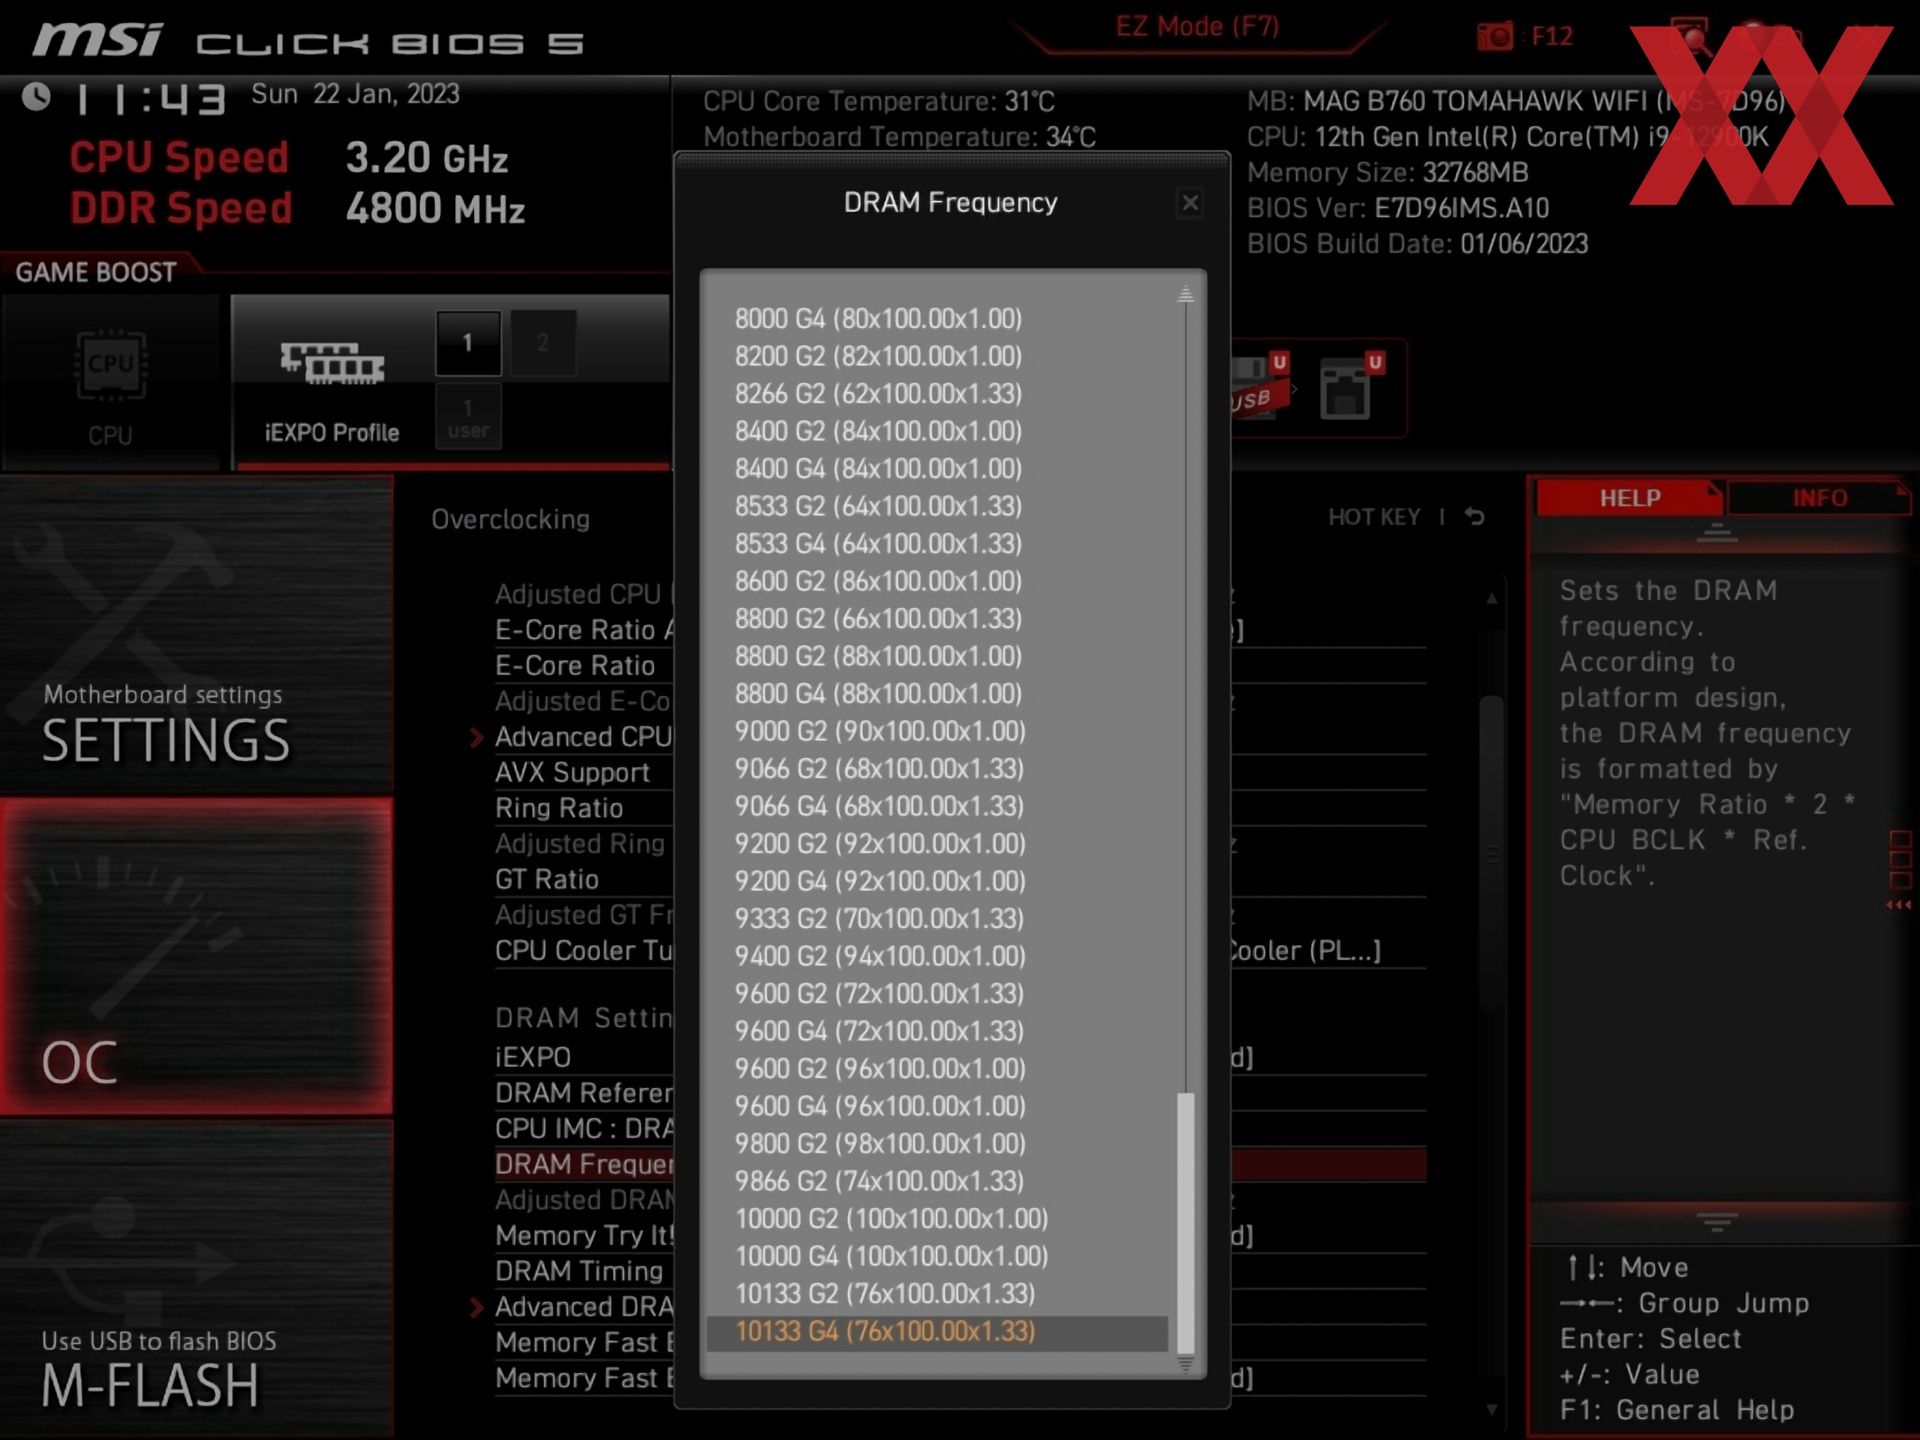Close the DRAM Frequency popup

[x=1190, y=203]
